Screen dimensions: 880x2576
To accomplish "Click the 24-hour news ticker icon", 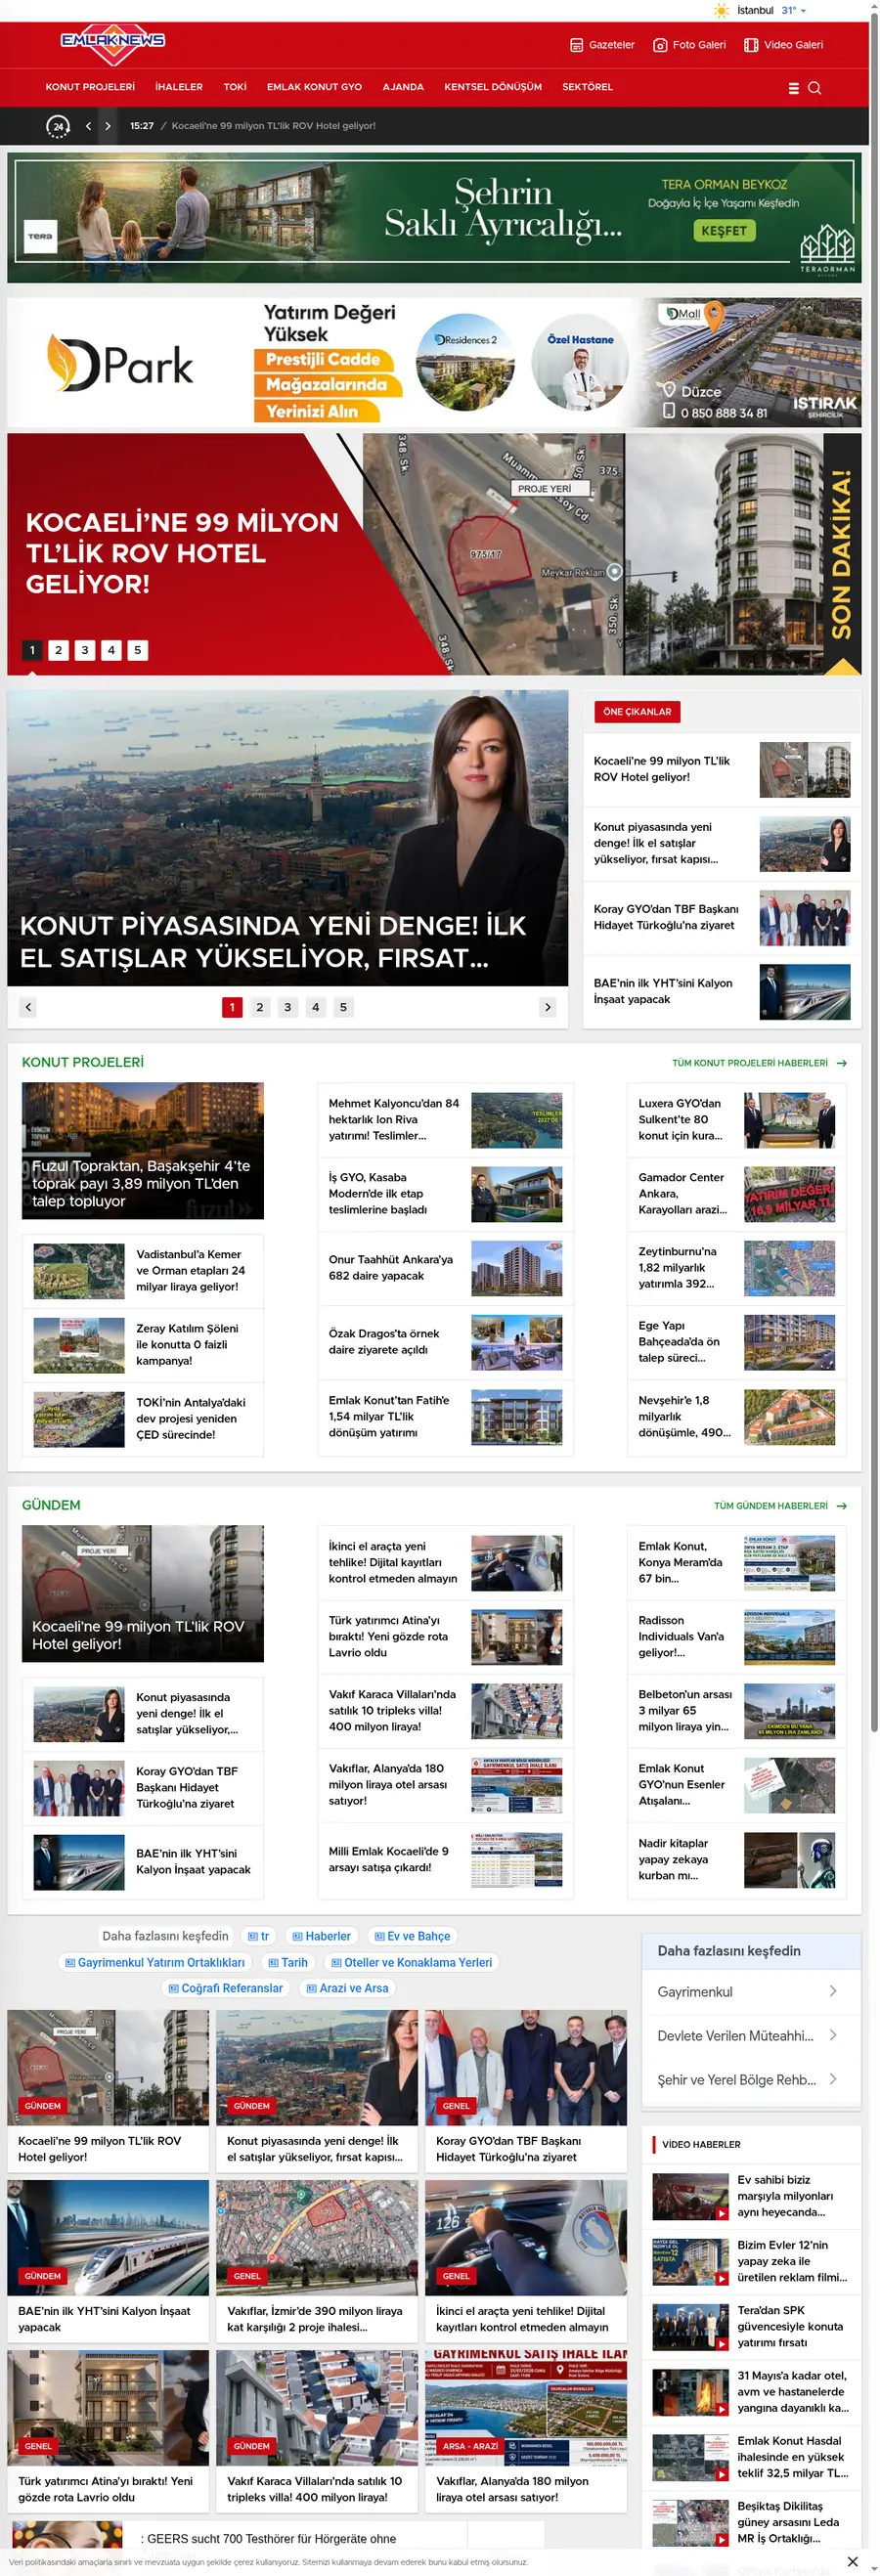I will pyautogui.click(x=58, y=126).
